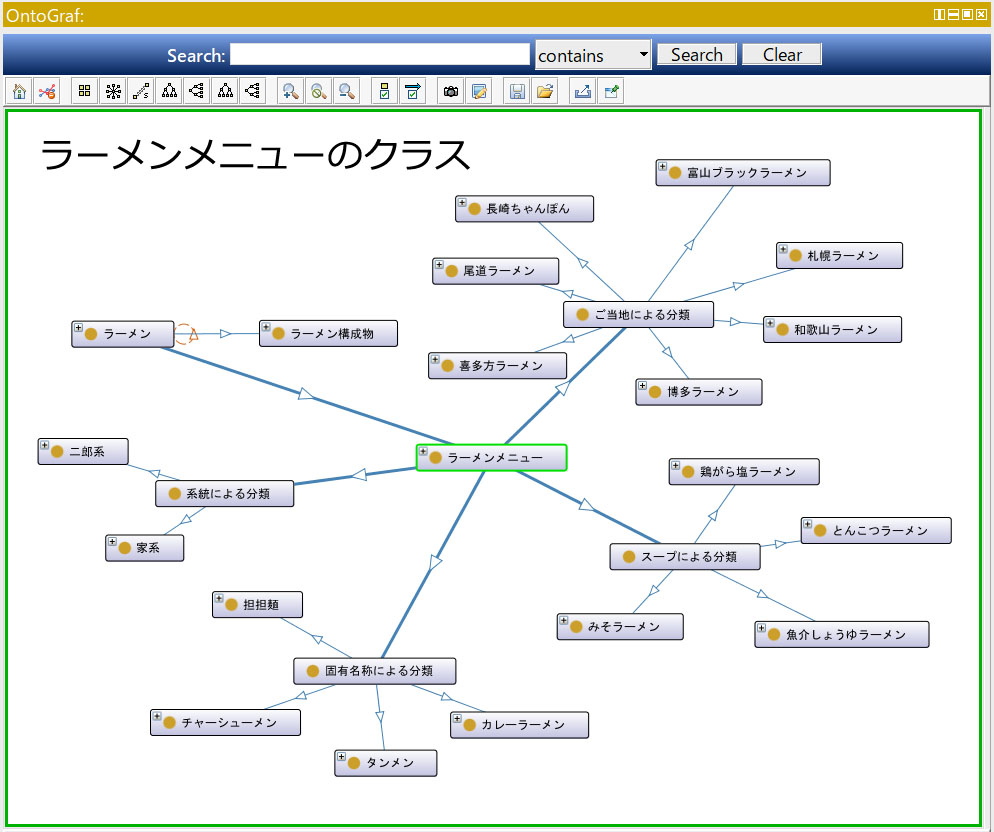Image resolution: width=994 pixels, height=832 pixels.
Task: Expand the 和歌山ラーメン node plus sign
Action: [770, 324]
